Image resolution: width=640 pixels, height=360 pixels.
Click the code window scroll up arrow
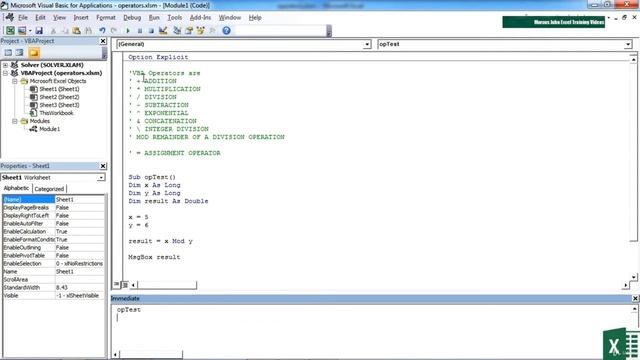[633, 60]
